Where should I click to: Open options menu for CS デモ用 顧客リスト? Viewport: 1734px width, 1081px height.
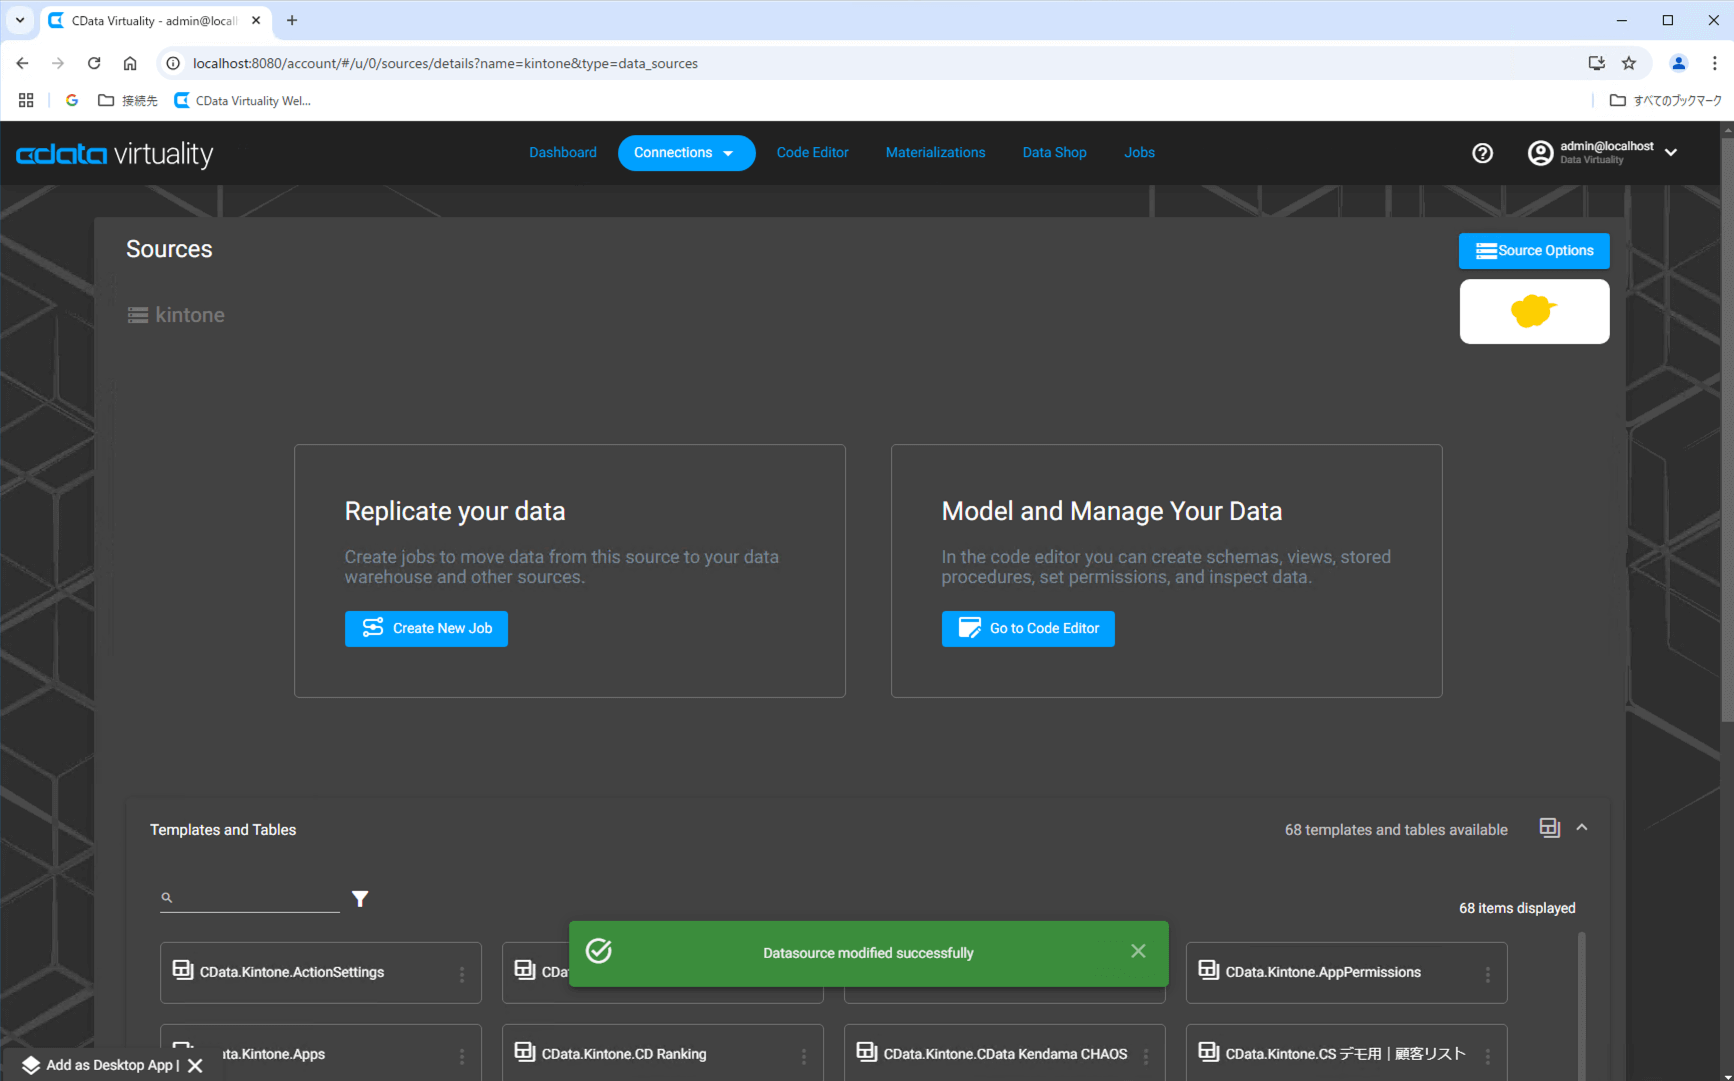click(x=1488, y=1056)
